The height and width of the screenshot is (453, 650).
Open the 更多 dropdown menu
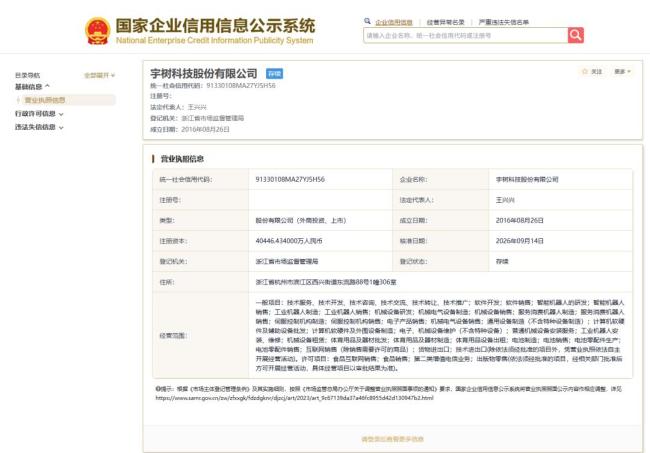(622, 72)
